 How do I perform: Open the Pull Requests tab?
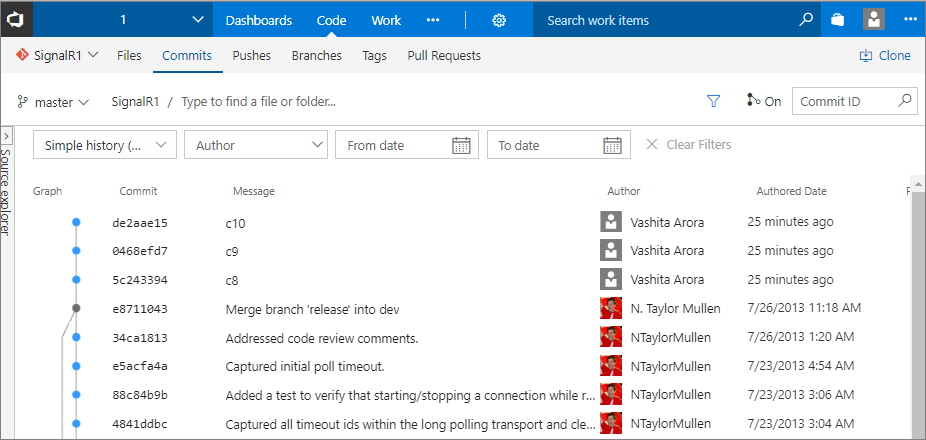pyautogui.click(x=444, y=56)
